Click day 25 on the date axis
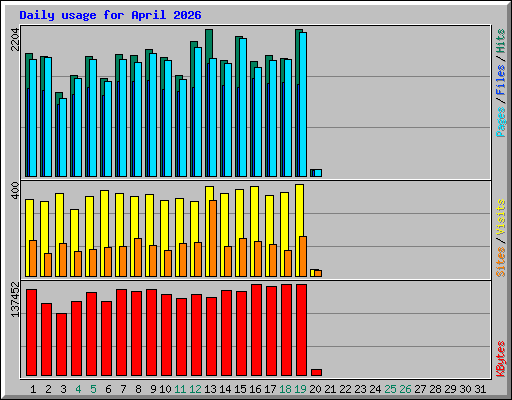 (x=390, y=389)
